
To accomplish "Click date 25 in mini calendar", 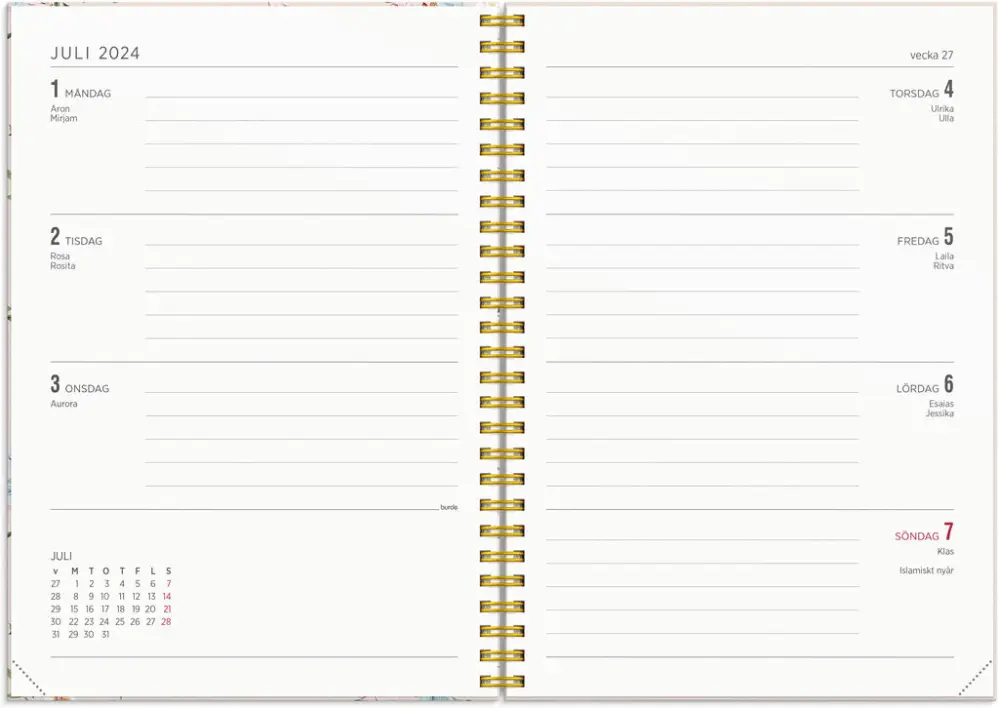I will click(120, 622).
